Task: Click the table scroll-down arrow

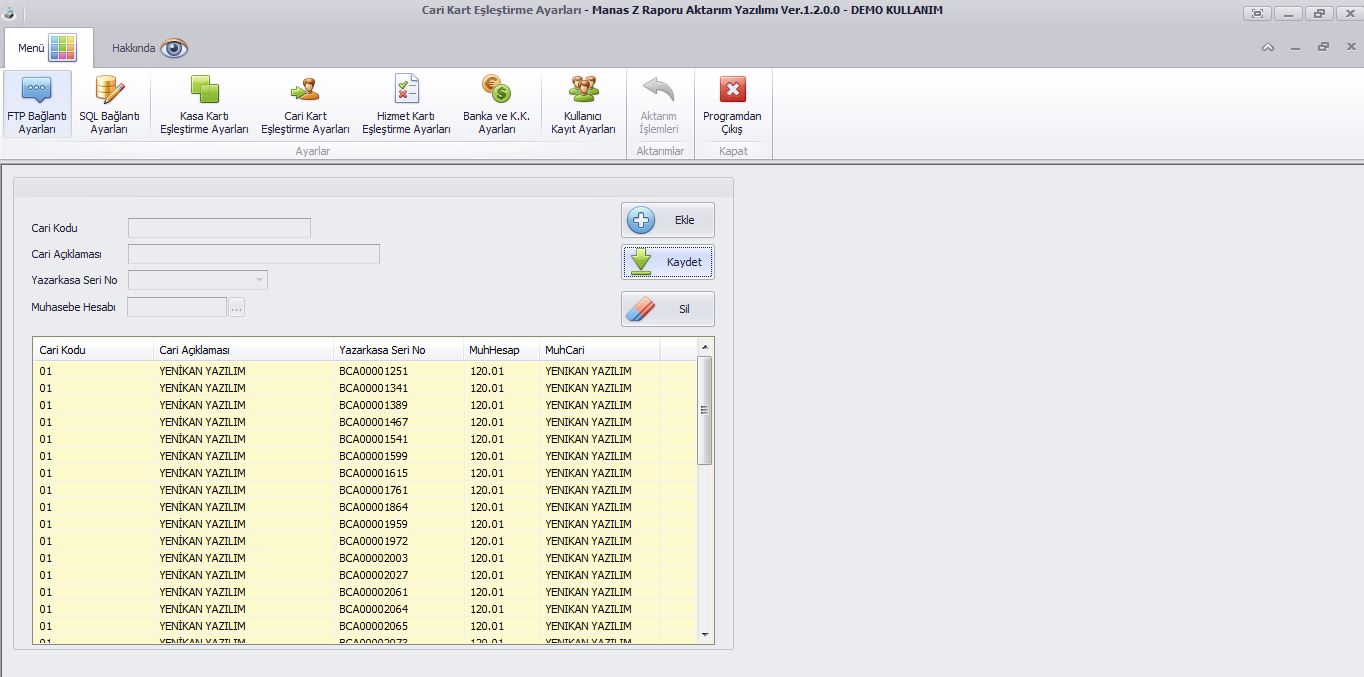Action: tap(705, 634)
